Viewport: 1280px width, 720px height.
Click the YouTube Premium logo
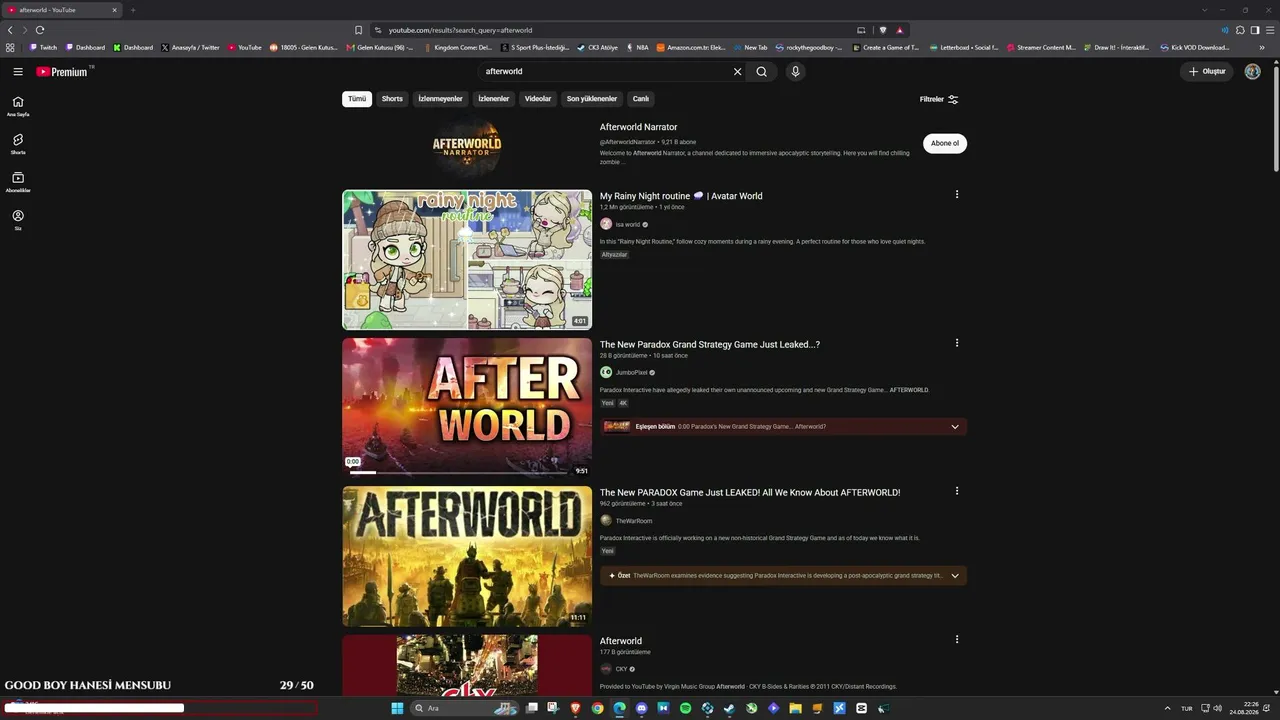click(63, 72)
